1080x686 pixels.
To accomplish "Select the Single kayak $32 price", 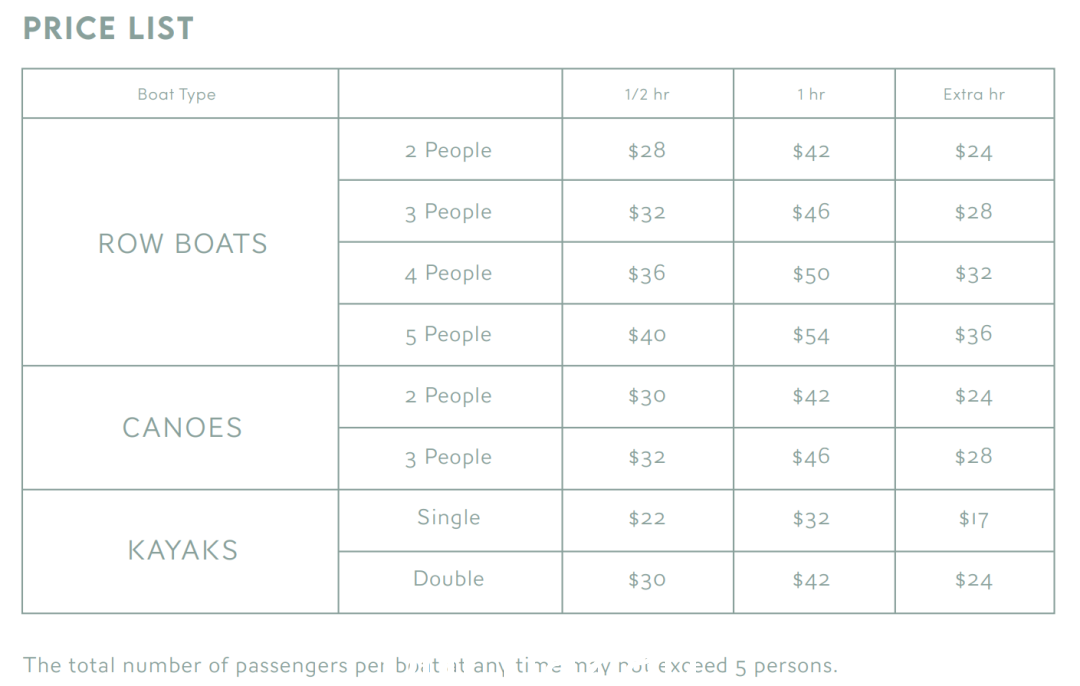I will coord(811,519).
